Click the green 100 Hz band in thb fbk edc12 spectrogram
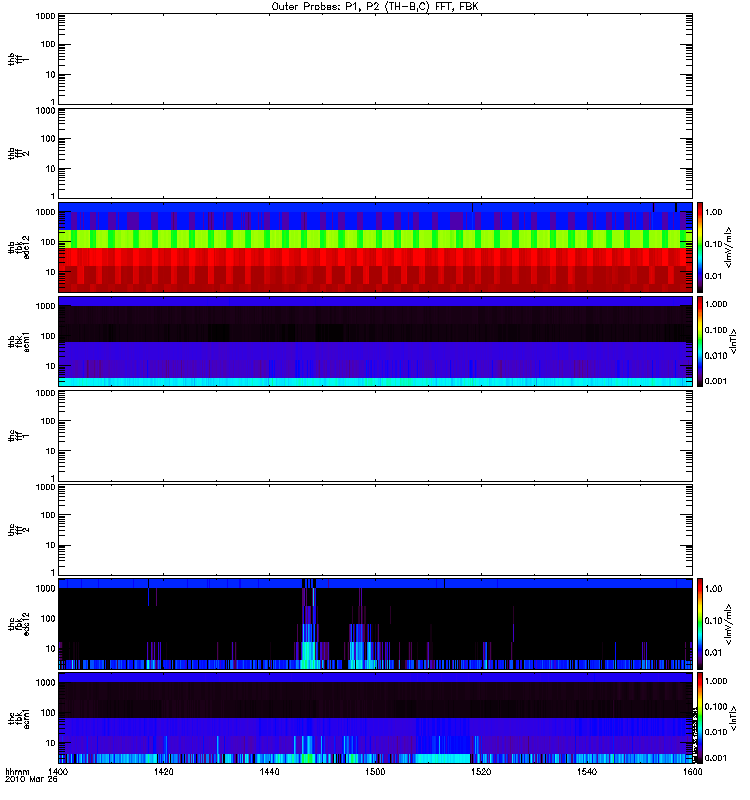Viewport: 750px width, 800px height. [375, 239]
